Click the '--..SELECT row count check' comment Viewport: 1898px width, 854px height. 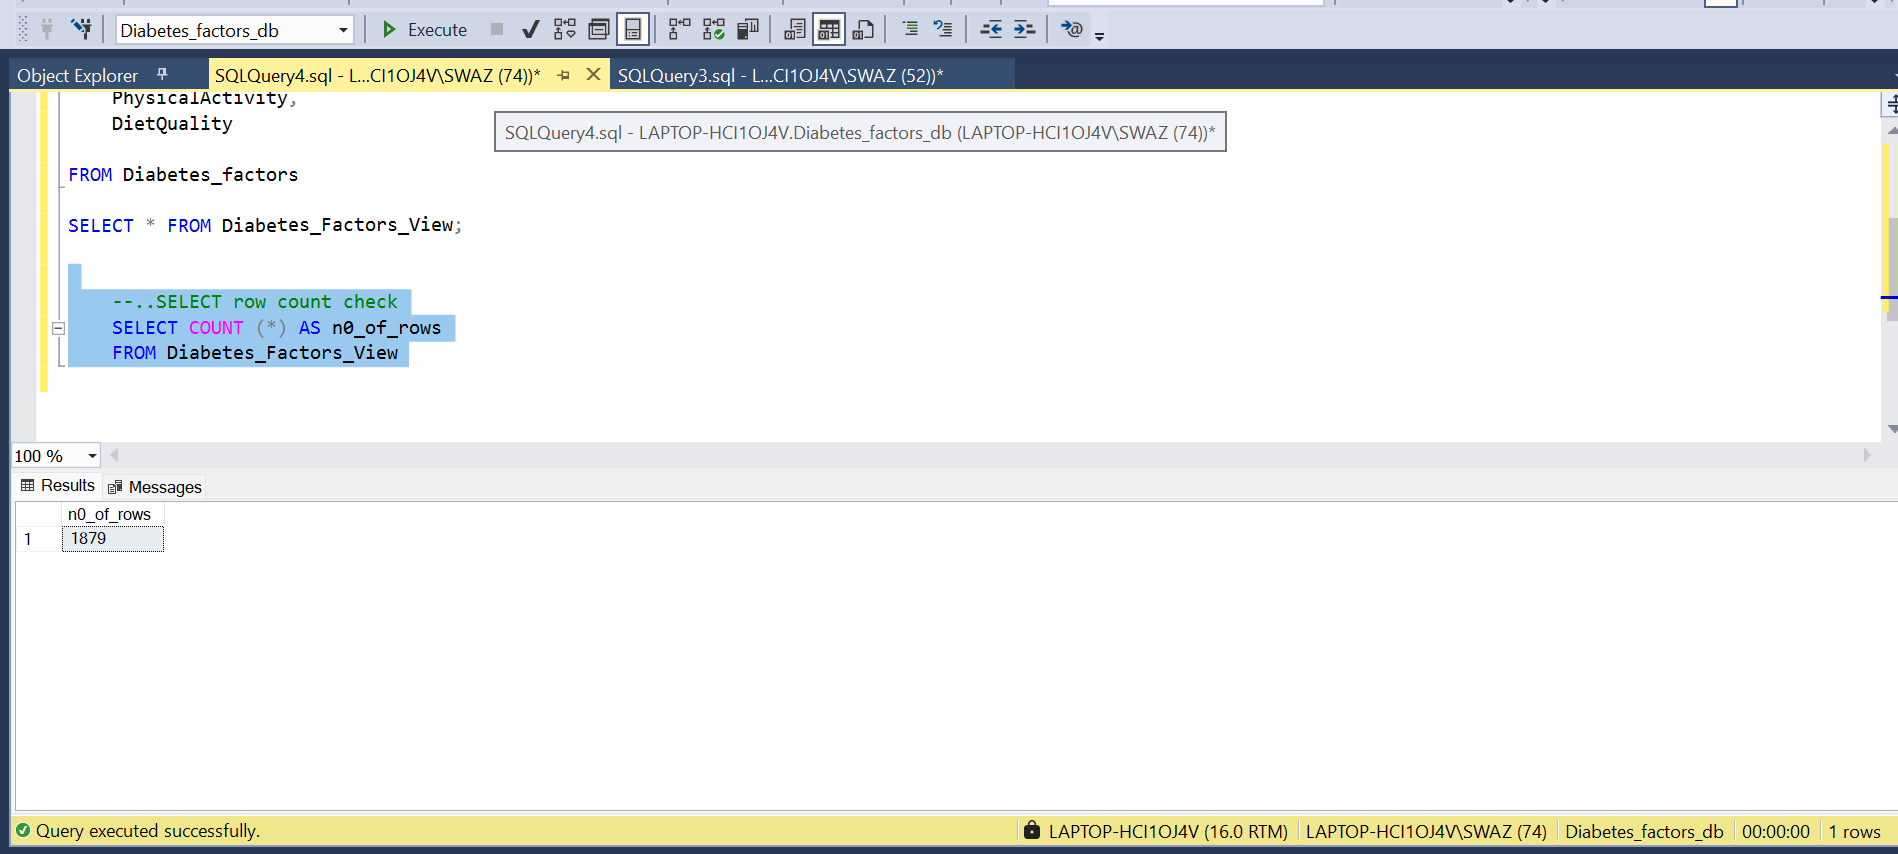255,302
